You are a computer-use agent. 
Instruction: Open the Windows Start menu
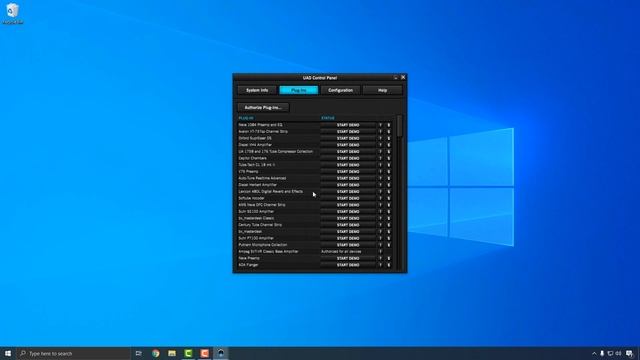point(8,353)
